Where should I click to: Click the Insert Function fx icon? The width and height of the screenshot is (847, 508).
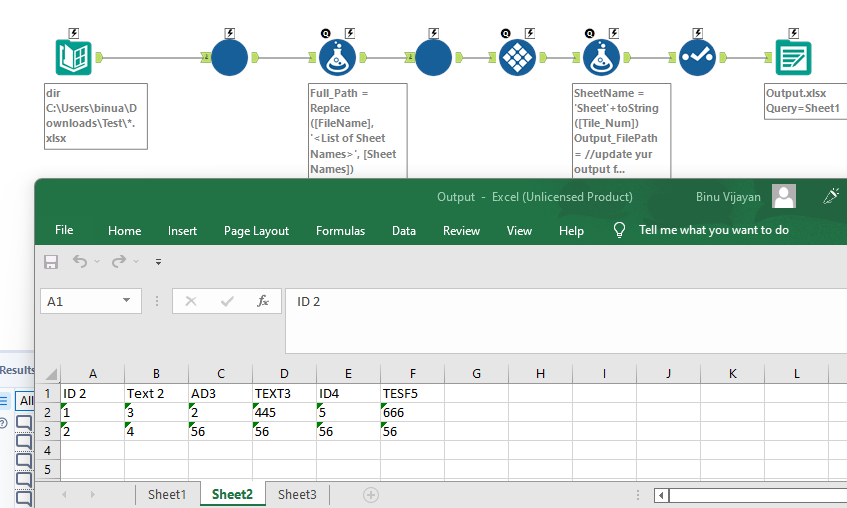click(262, 301)
